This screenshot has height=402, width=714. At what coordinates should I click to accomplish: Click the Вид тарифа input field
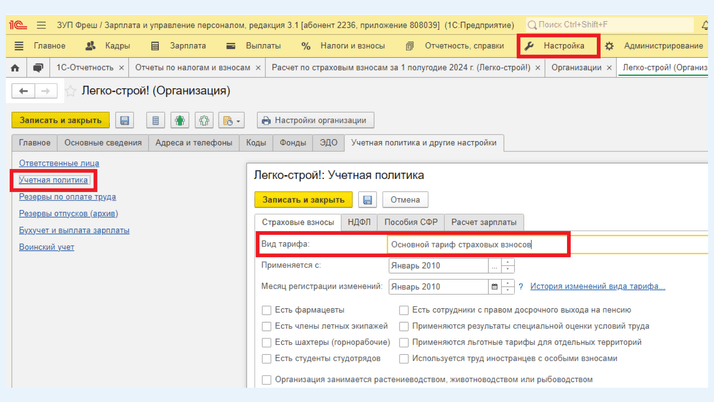click(546, 244)
